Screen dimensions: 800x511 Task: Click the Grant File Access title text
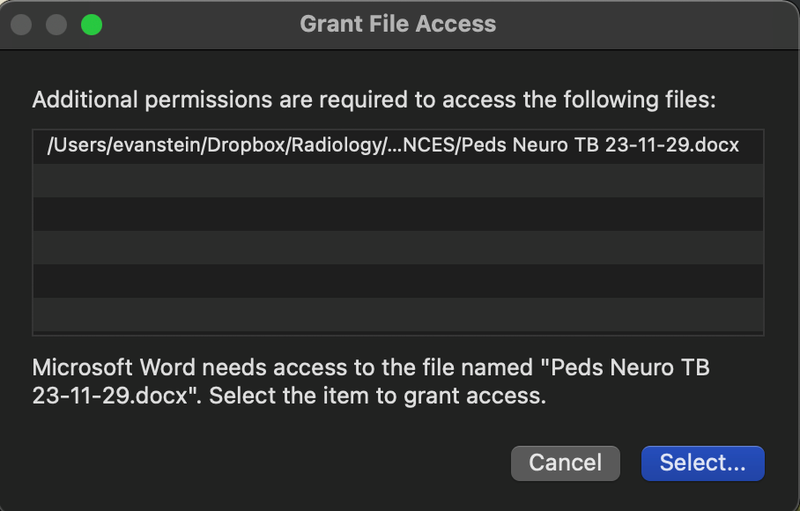398,24
